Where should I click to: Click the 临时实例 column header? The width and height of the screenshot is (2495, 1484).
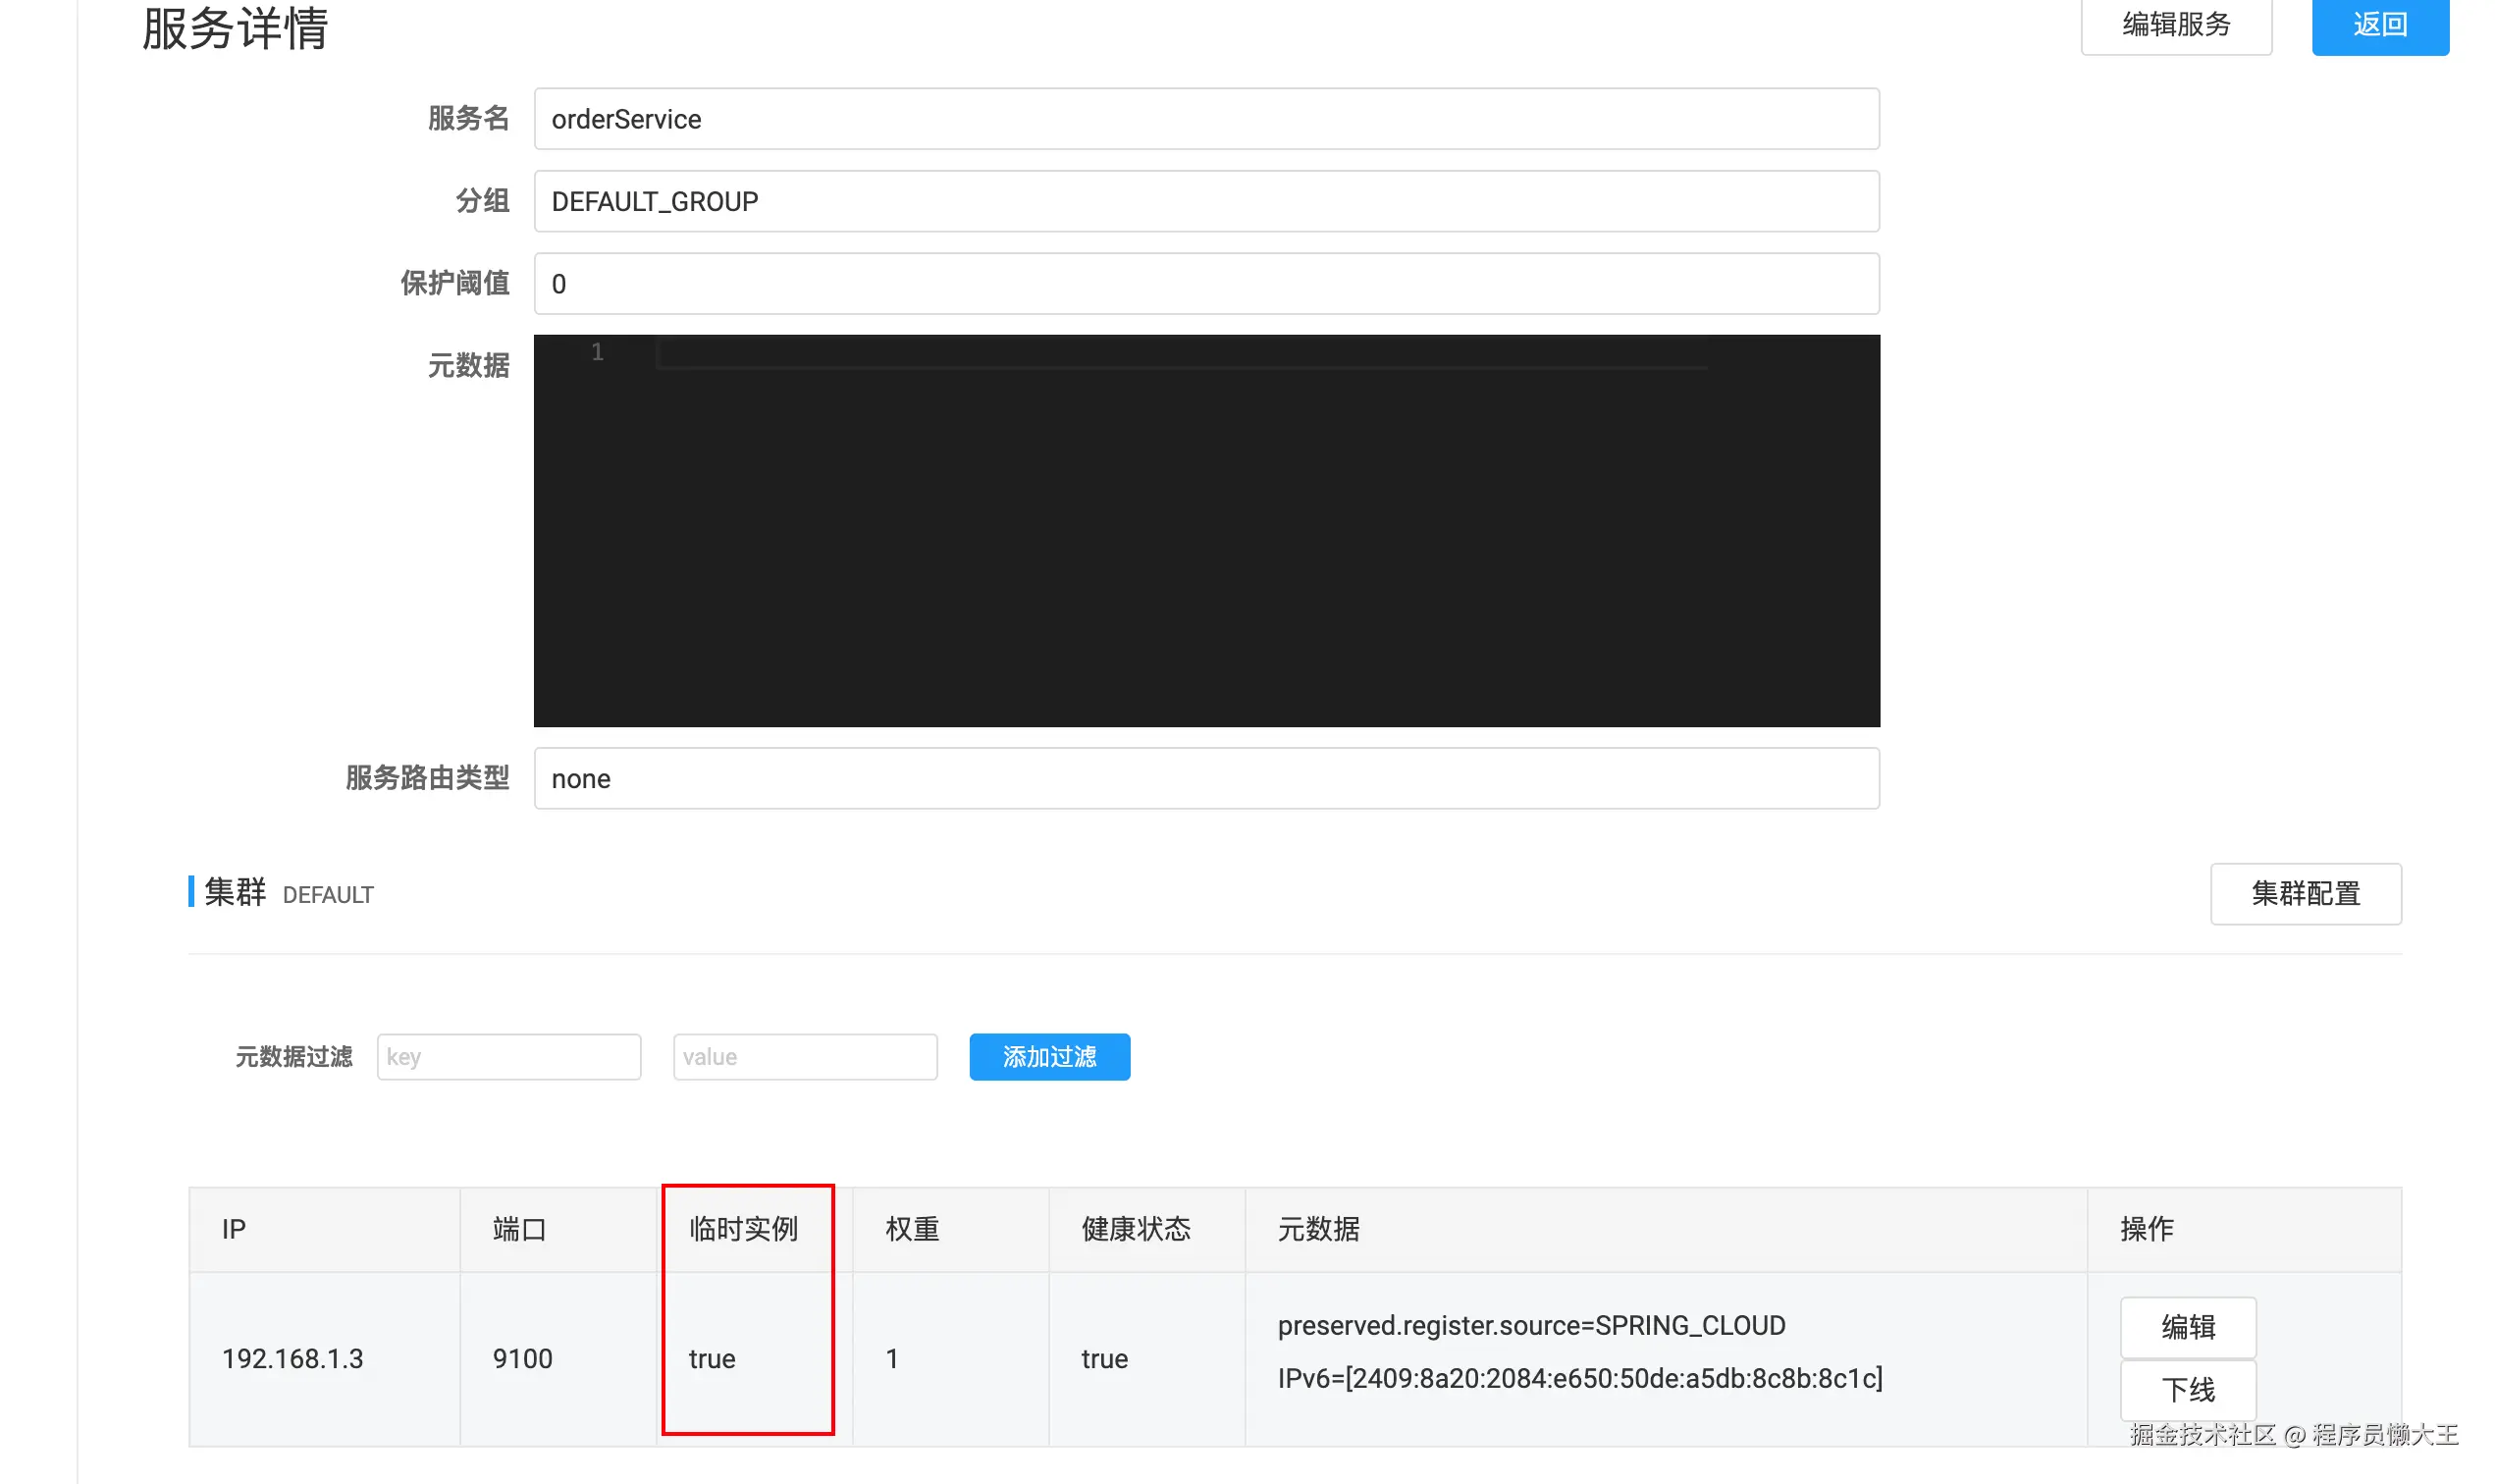743,1228
